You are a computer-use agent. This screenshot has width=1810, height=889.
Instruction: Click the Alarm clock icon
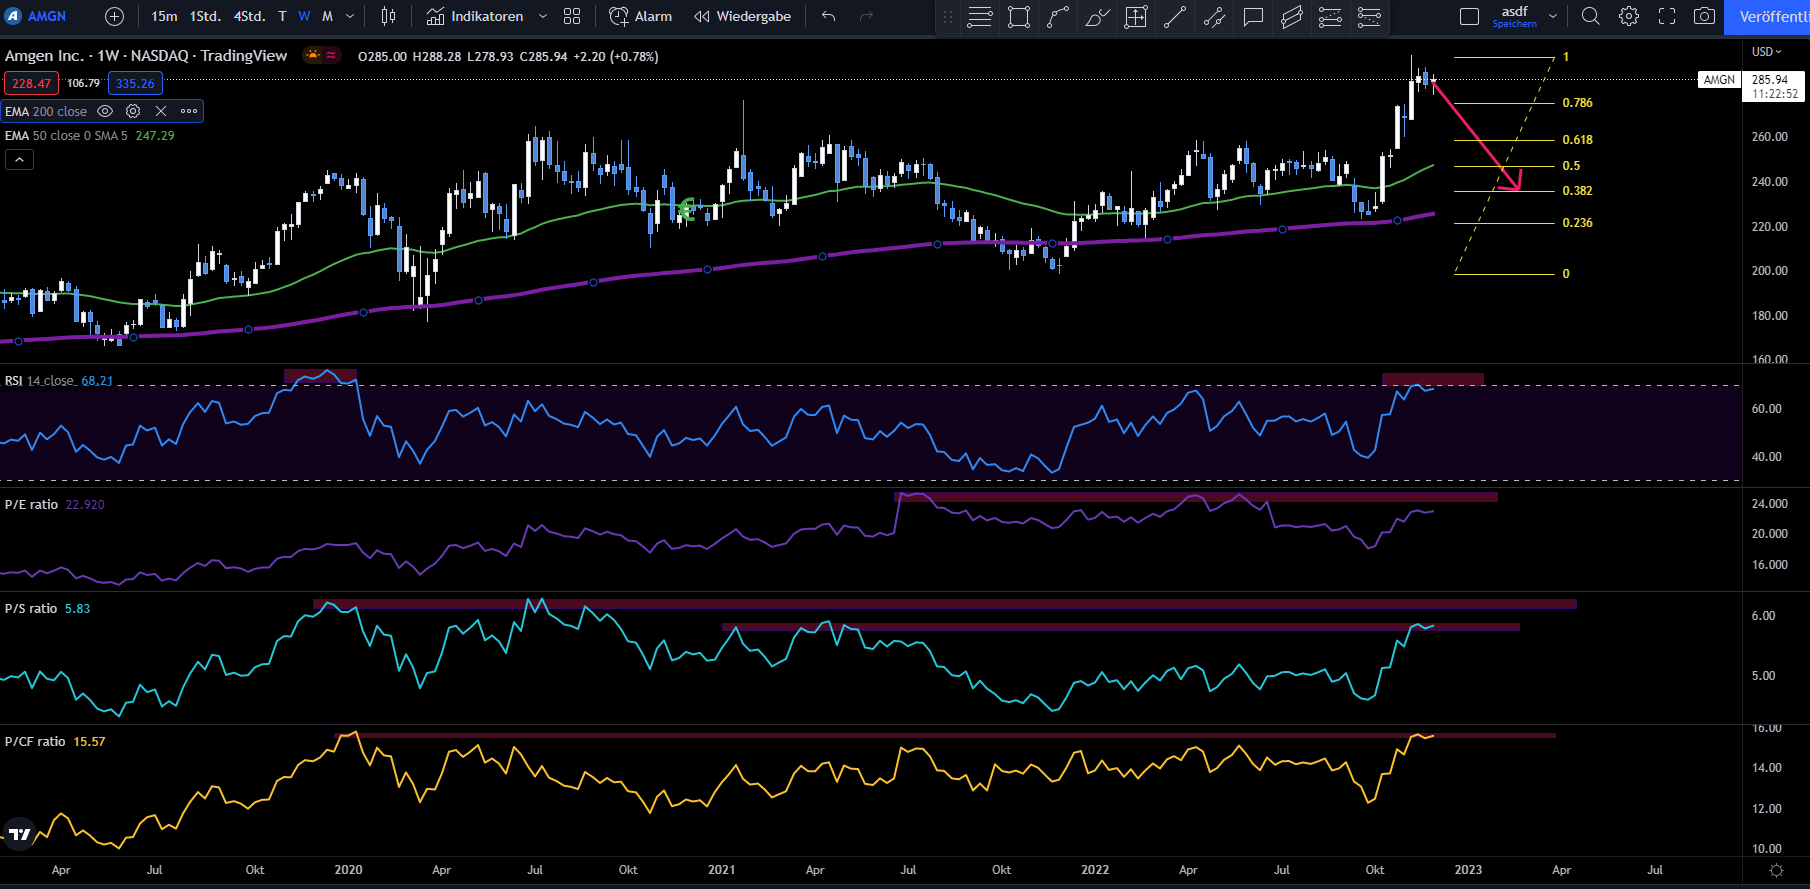pos(619,16)
